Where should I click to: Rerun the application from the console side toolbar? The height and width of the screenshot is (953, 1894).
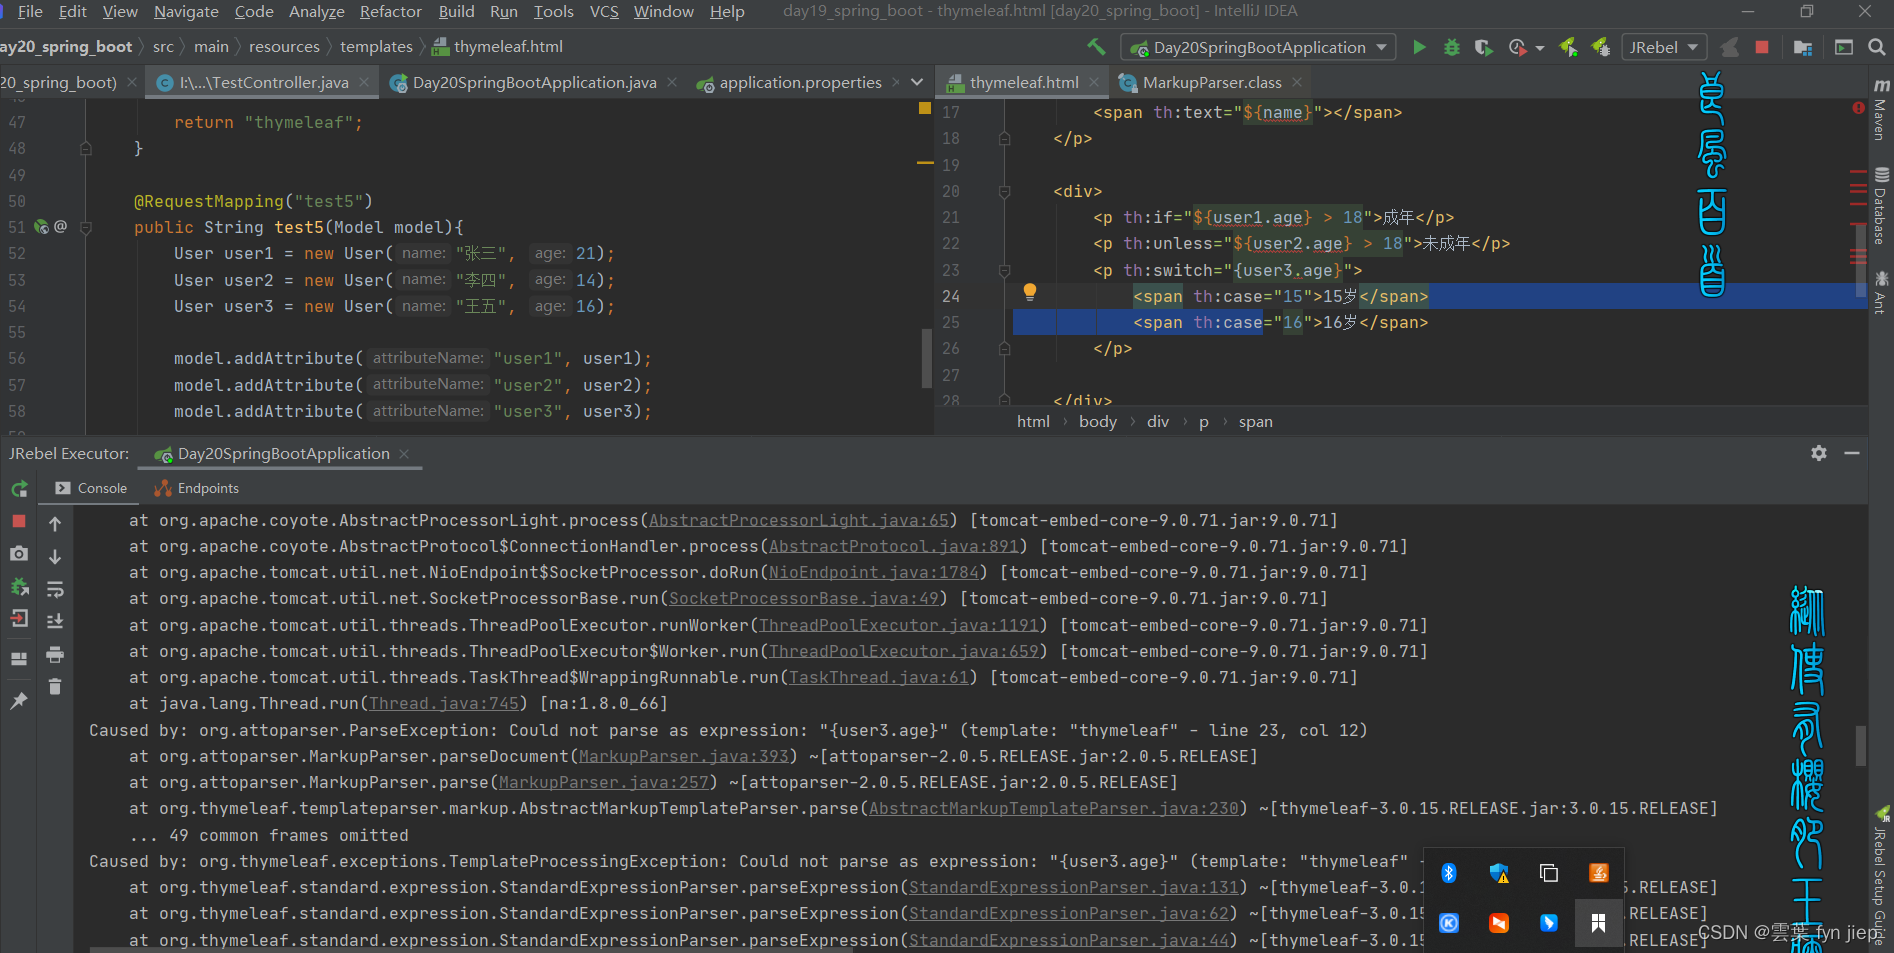point(19,489)
